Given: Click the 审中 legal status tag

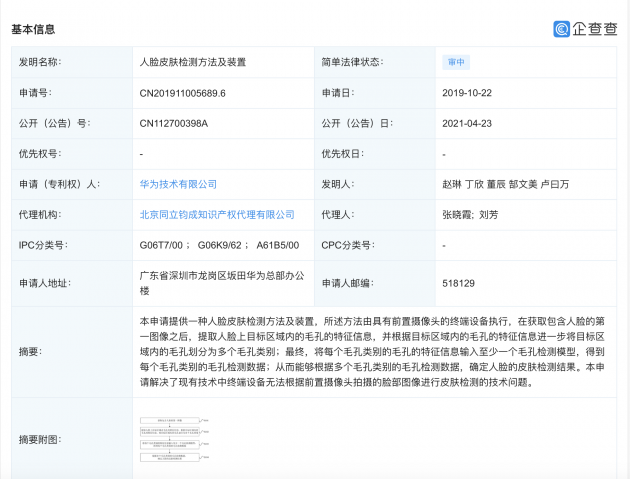Looking at the screenshot, I should 456,62.
